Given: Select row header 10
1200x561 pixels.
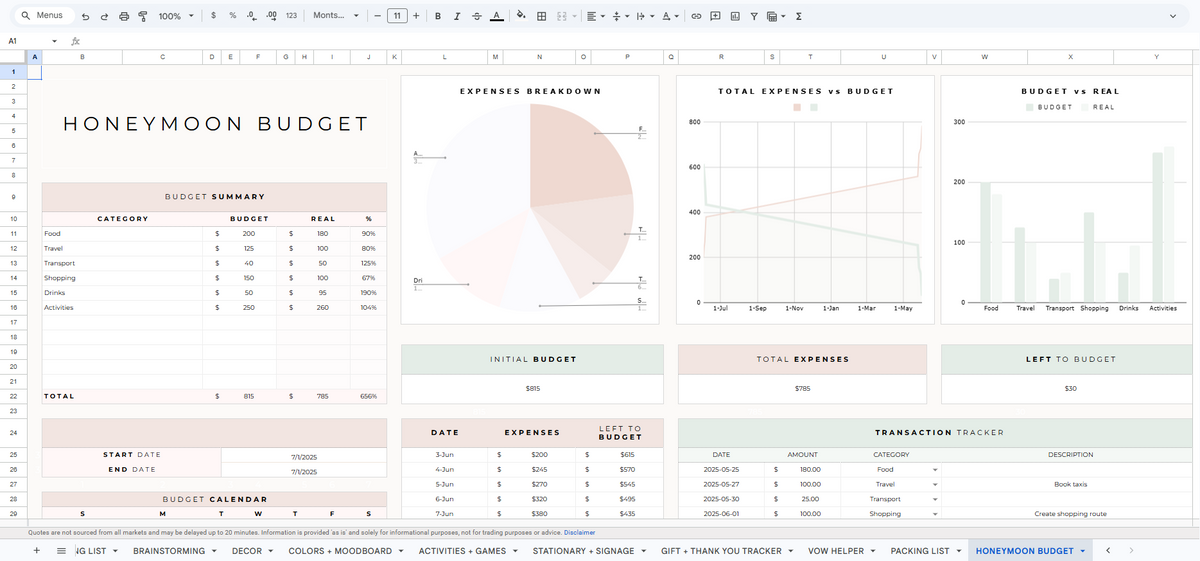Looking at the screenshot, I should coord(13,218).
